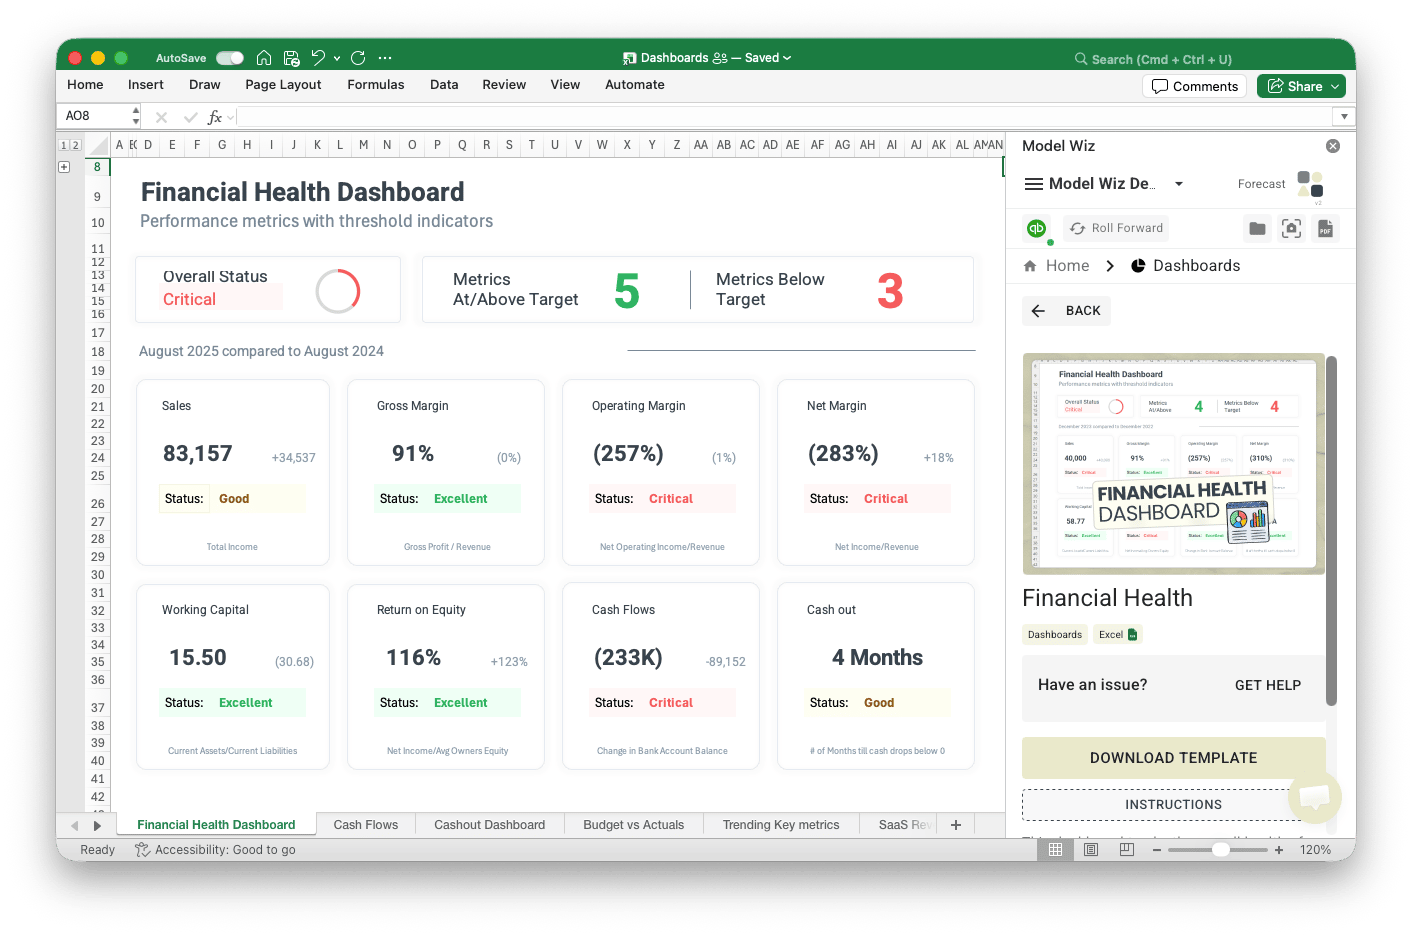The image size is (1412, 935).
Task: Click the Undo arrow in title bar
Action: (x=318, y=58)
